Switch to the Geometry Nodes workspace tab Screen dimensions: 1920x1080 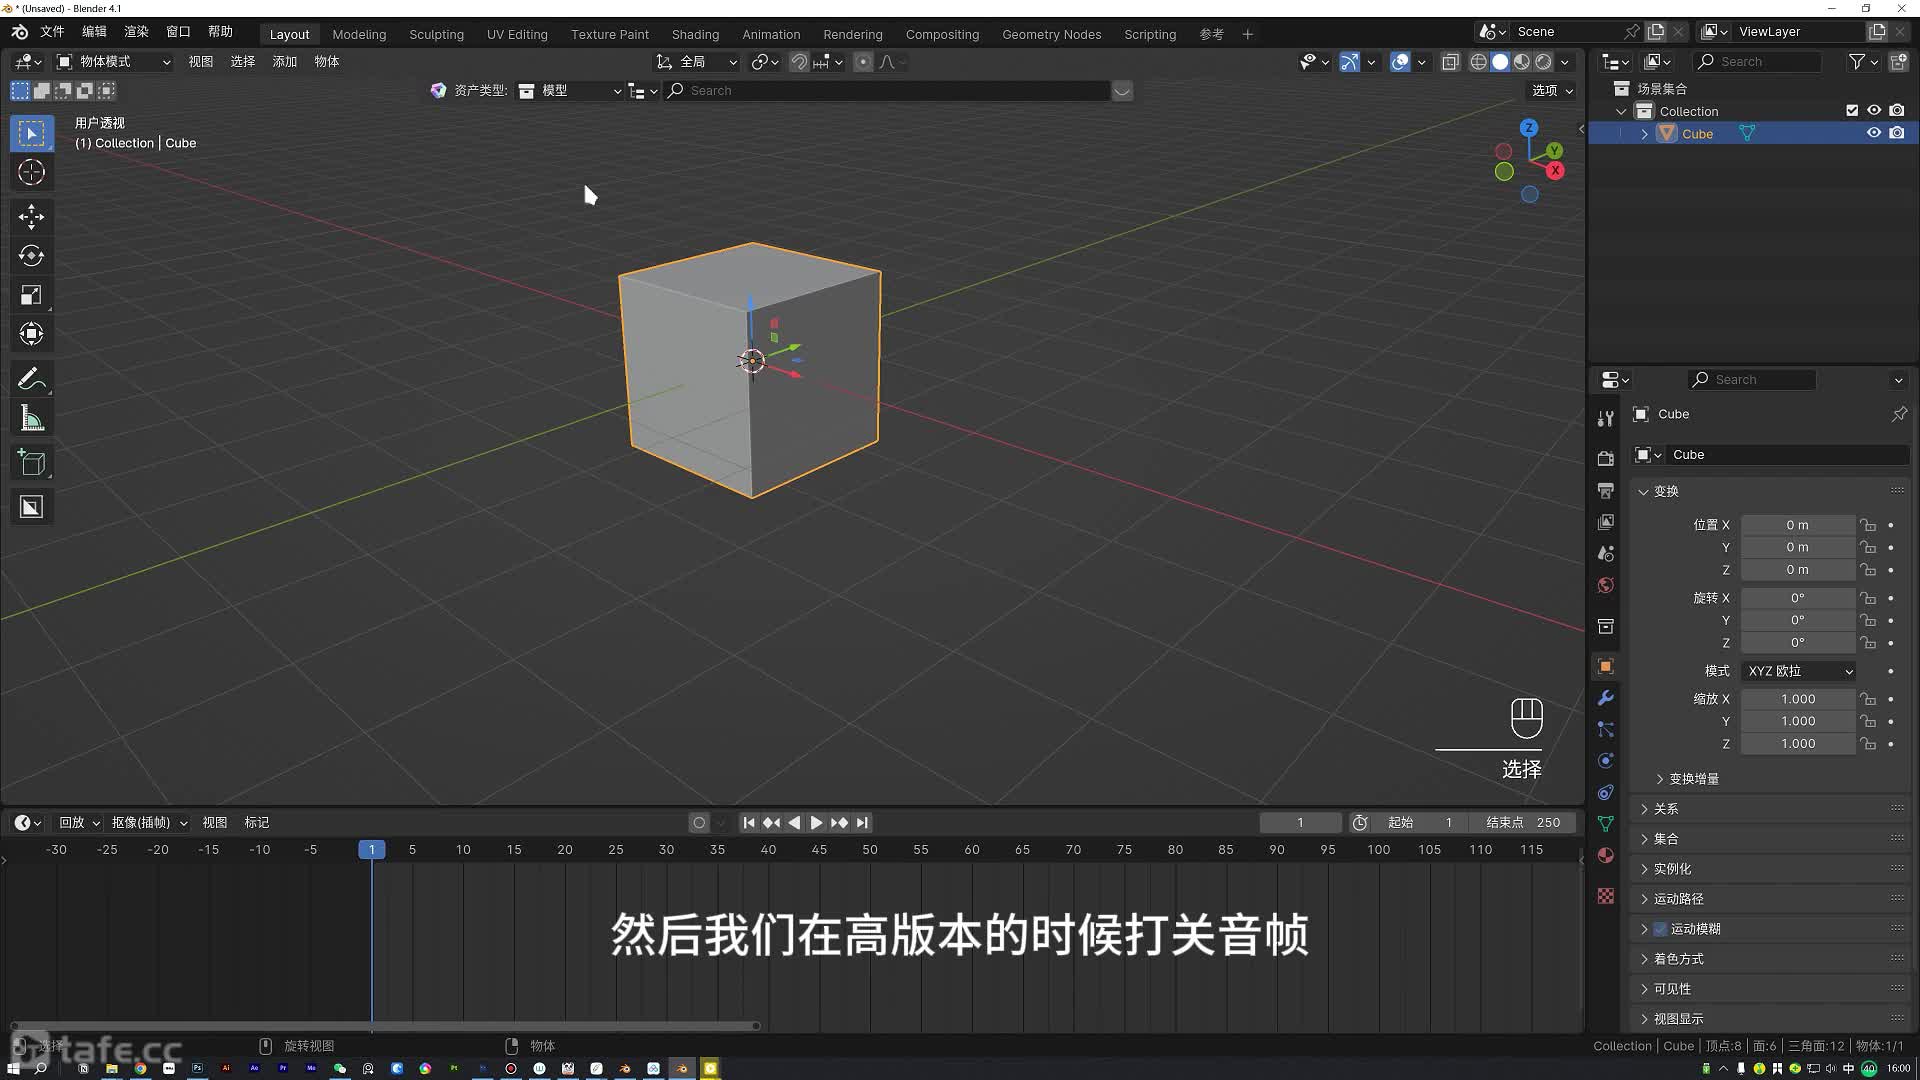pyautogui.click(x=1051, y=34)
